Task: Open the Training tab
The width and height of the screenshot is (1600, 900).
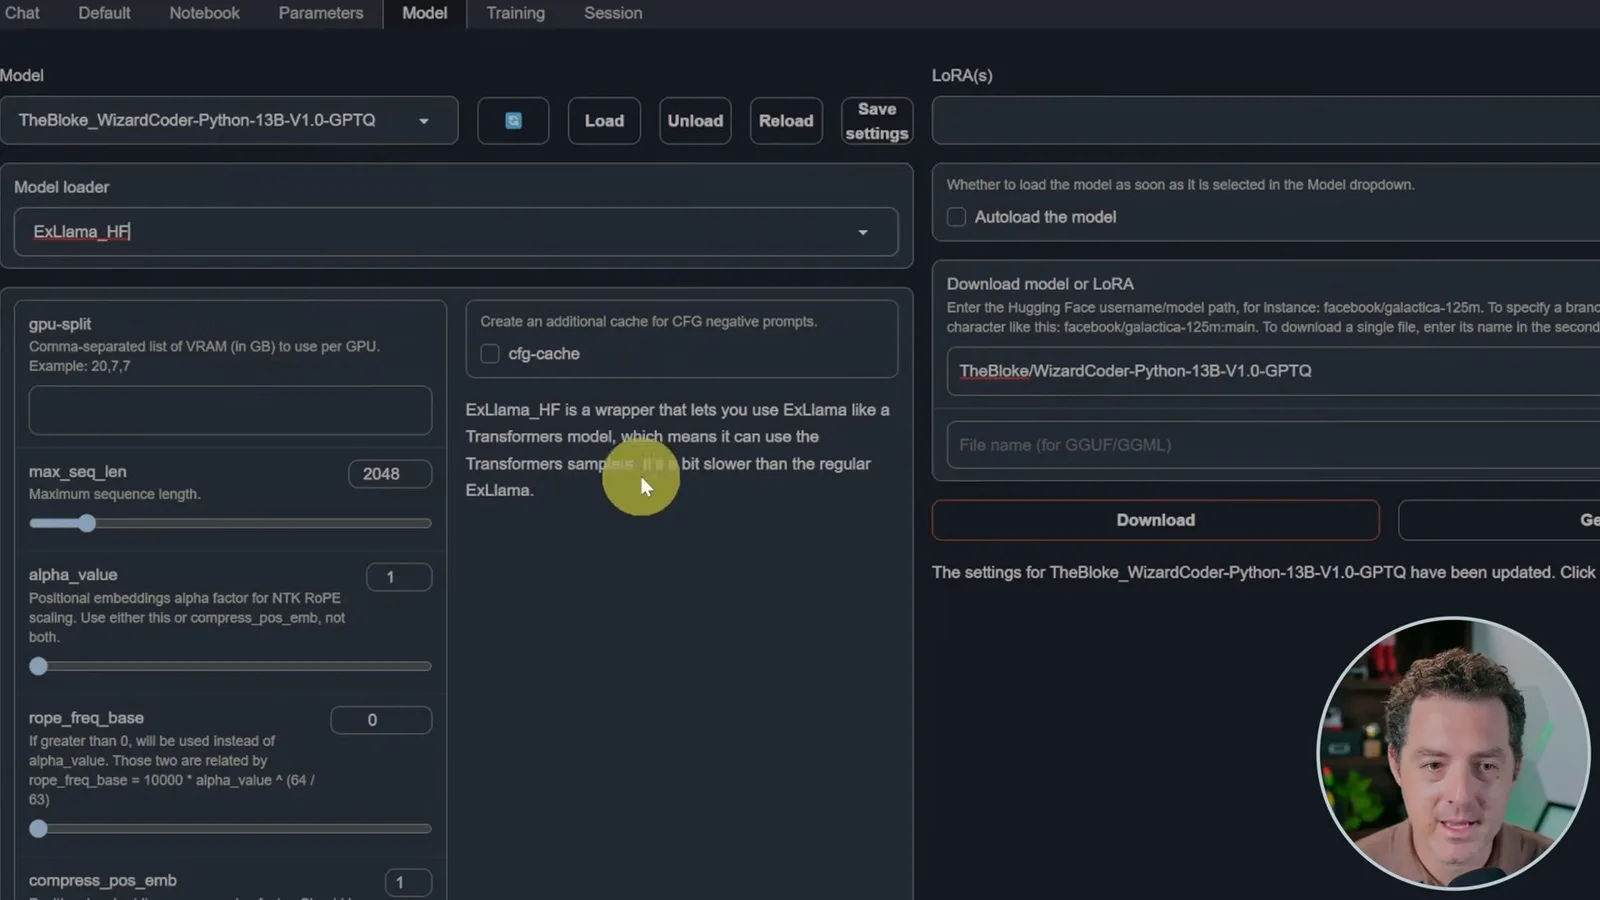Action: (515, 13)
